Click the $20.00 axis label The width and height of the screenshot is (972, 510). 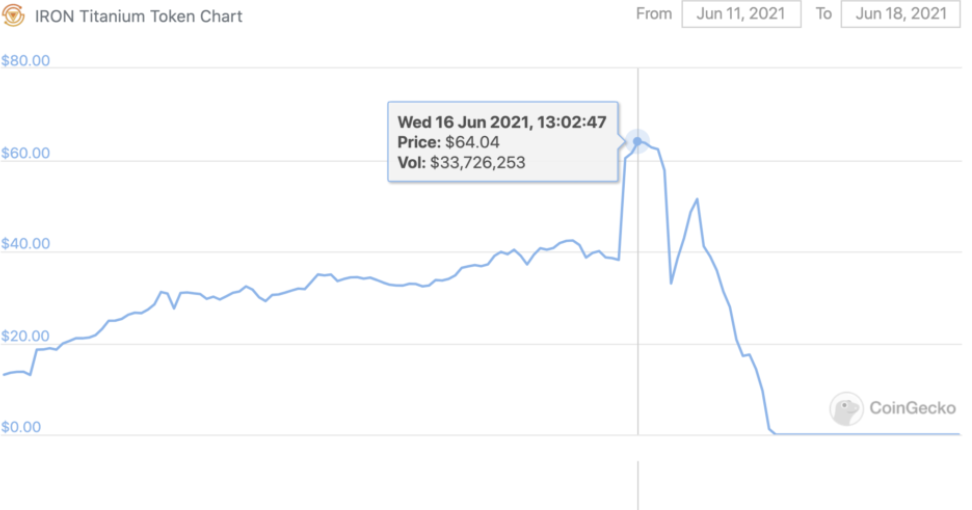pos(25,336)
